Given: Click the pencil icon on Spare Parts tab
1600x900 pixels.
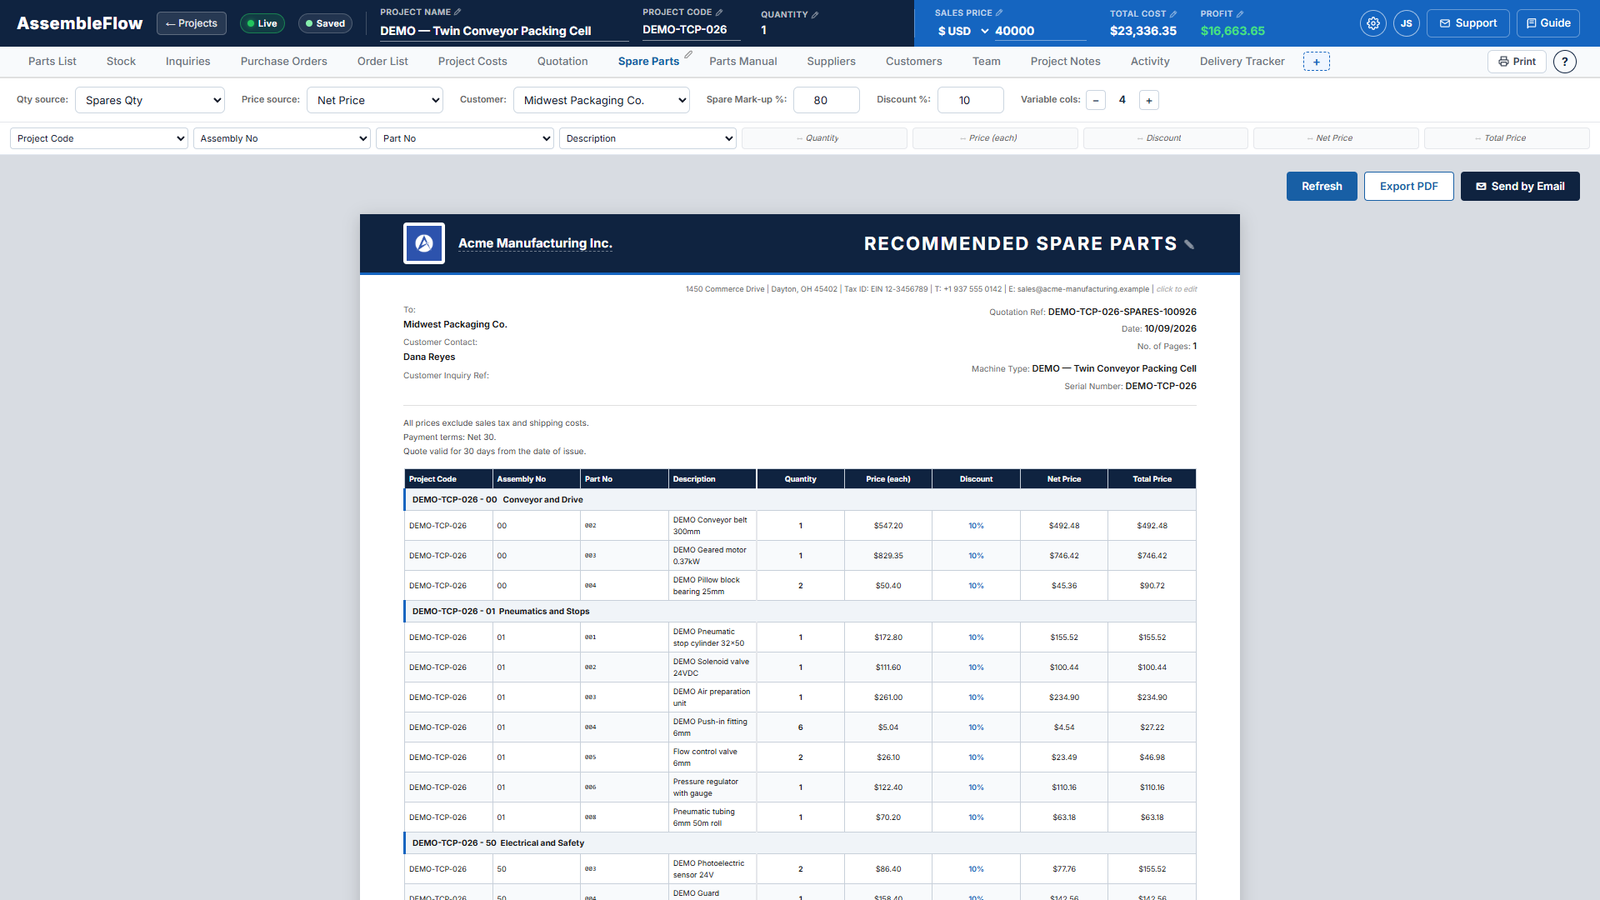Looking at the screenshot, I should [x=688, y=55].
